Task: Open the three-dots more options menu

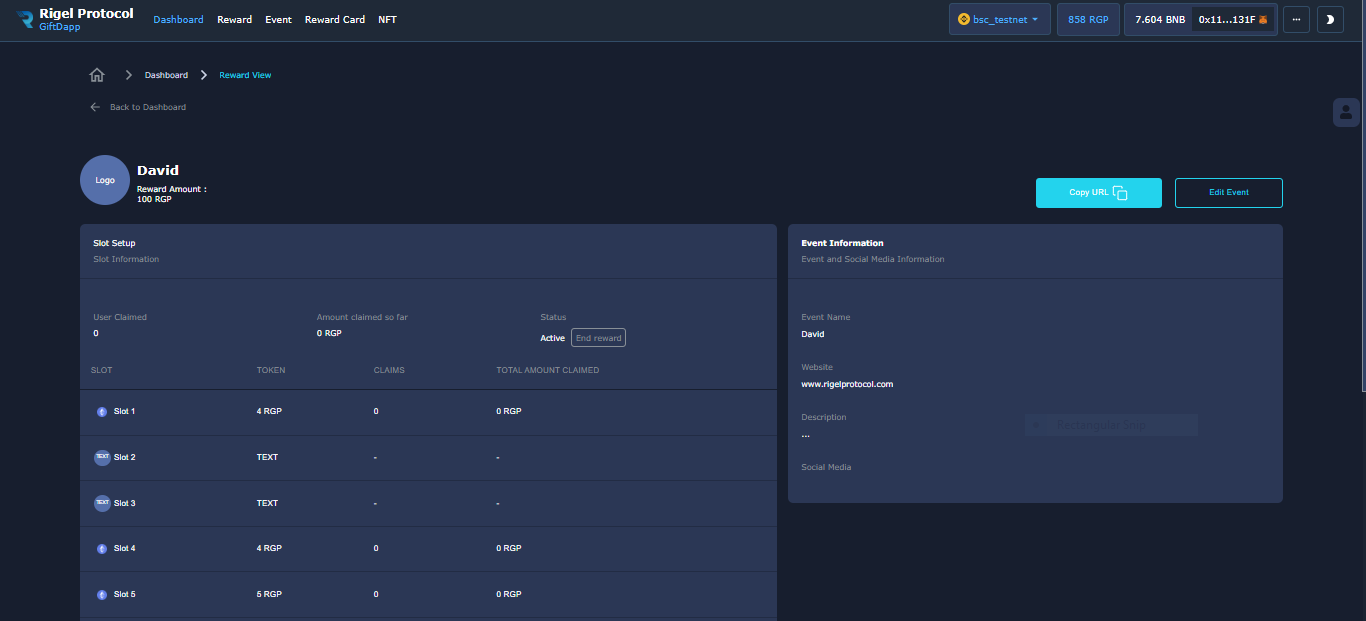Action: (1296, 19)
